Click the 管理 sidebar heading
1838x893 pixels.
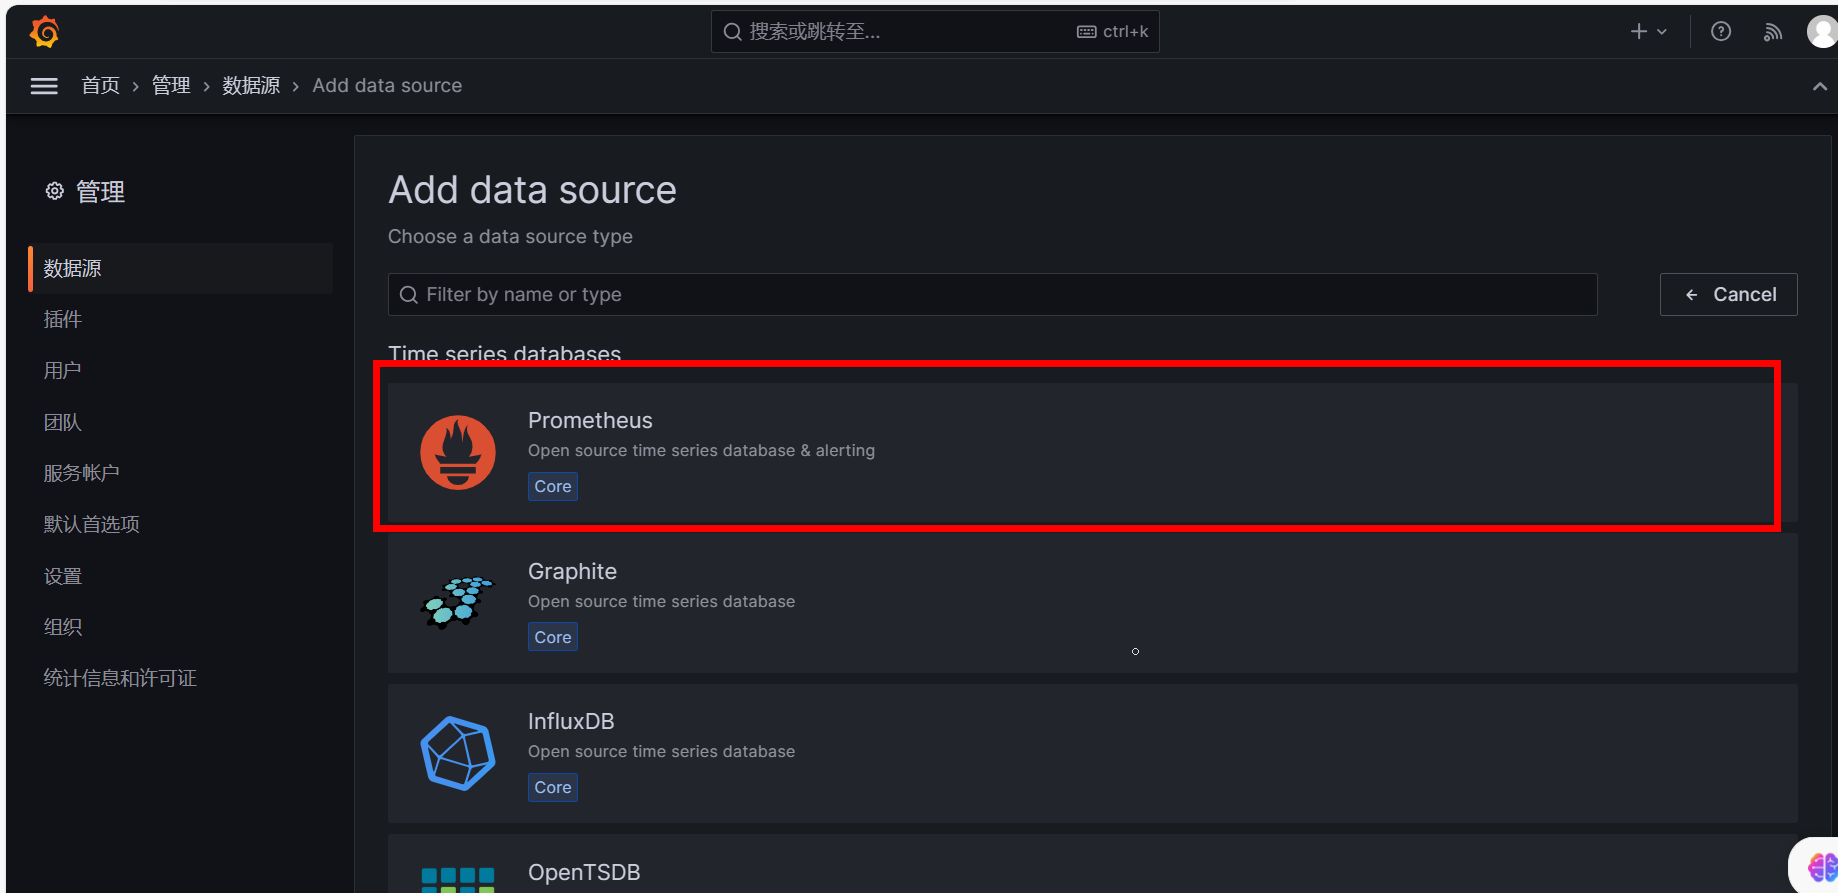(x=100, y=191)
